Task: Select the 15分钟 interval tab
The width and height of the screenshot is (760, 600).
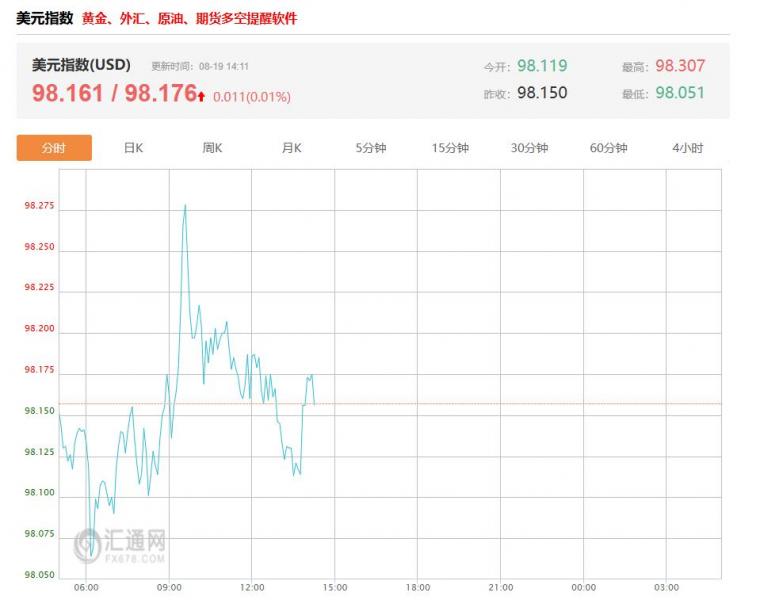Action: (x=450, y=148)
